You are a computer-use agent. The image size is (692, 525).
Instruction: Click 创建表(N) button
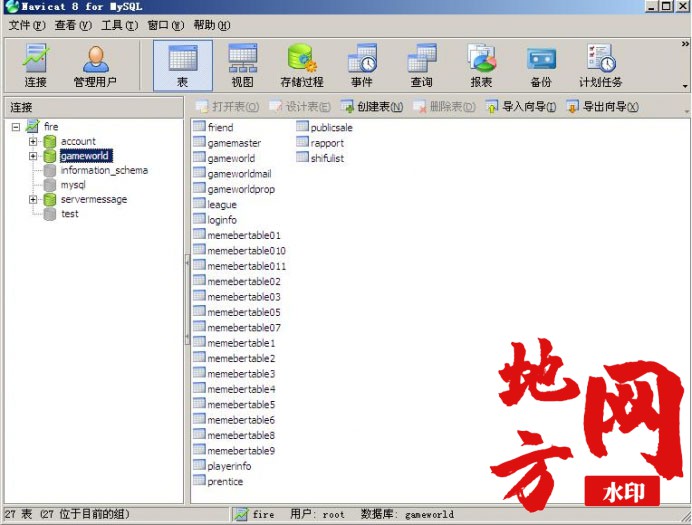372,106
